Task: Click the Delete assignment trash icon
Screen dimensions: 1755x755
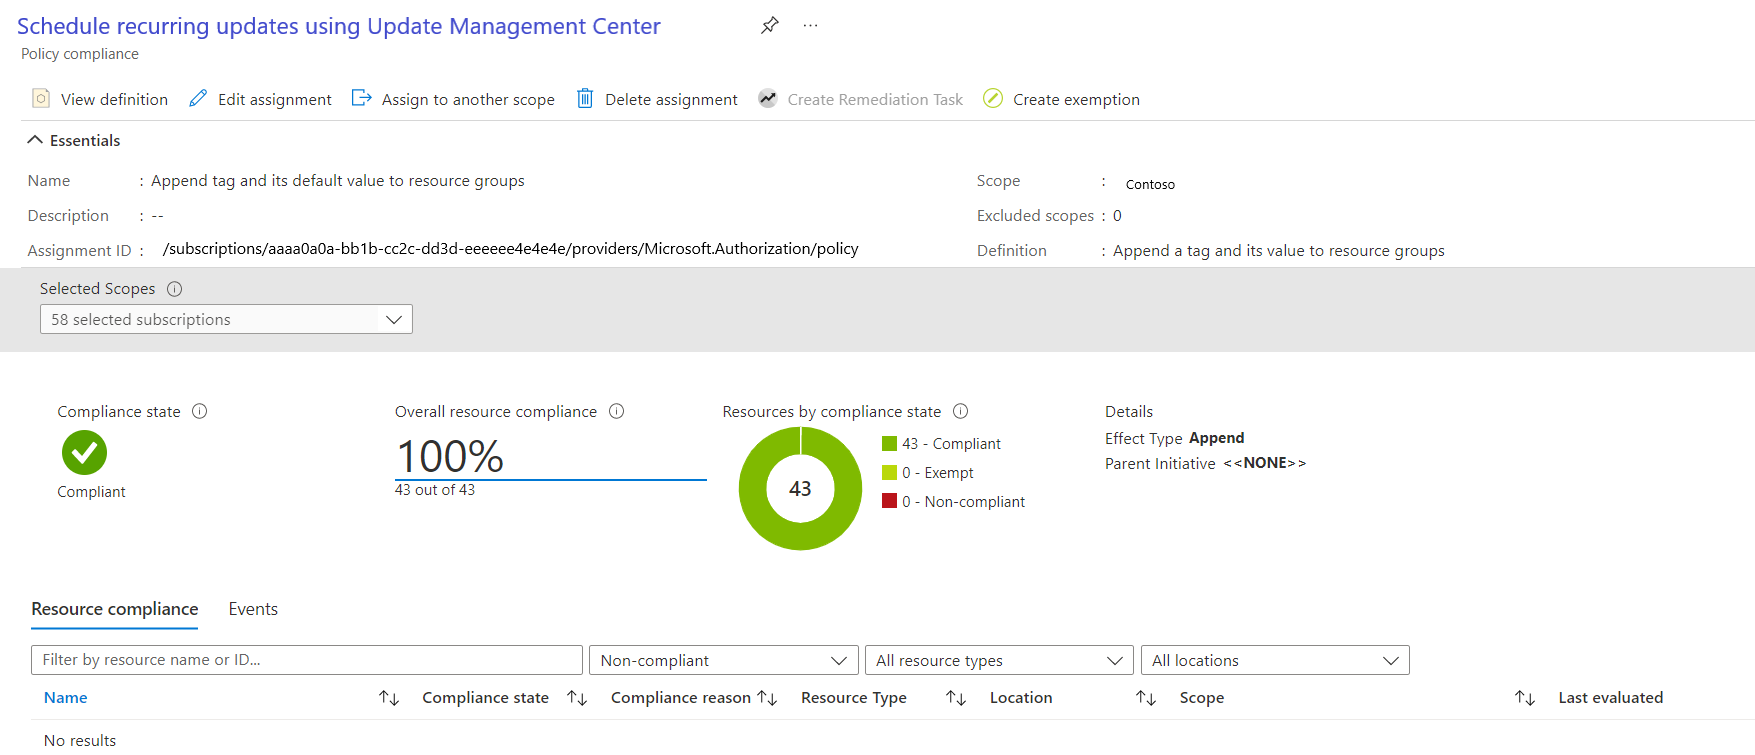Action: click(x=585, y=98)
